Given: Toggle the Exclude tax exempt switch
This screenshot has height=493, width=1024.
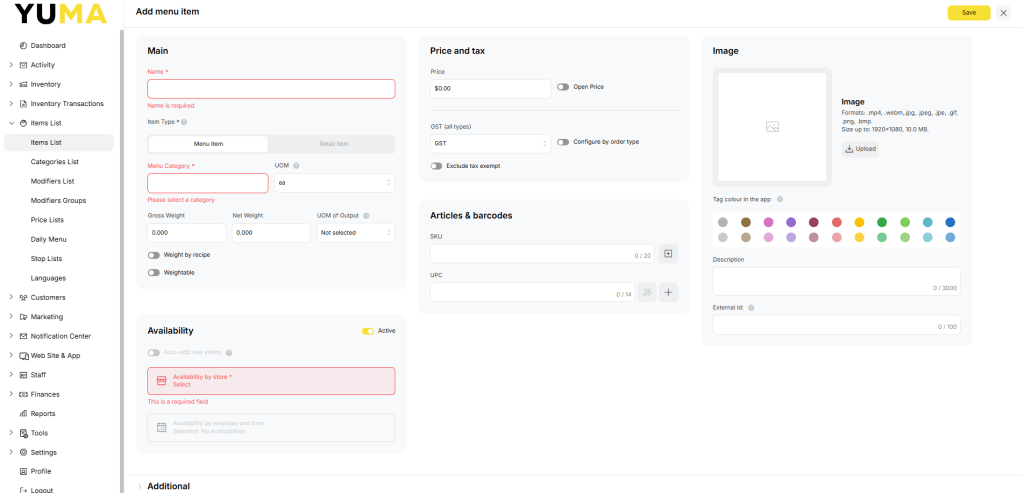Looking at the screenshot, I should [x=436, y=166].
